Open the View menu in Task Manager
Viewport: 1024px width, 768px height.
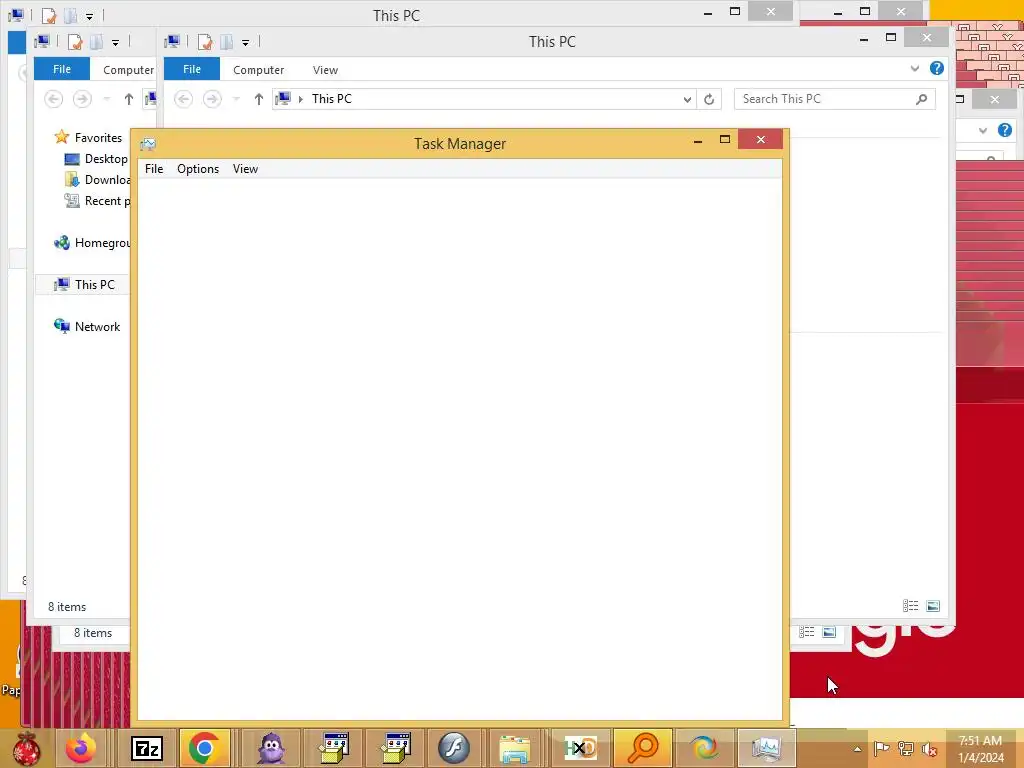coord(246,169)
